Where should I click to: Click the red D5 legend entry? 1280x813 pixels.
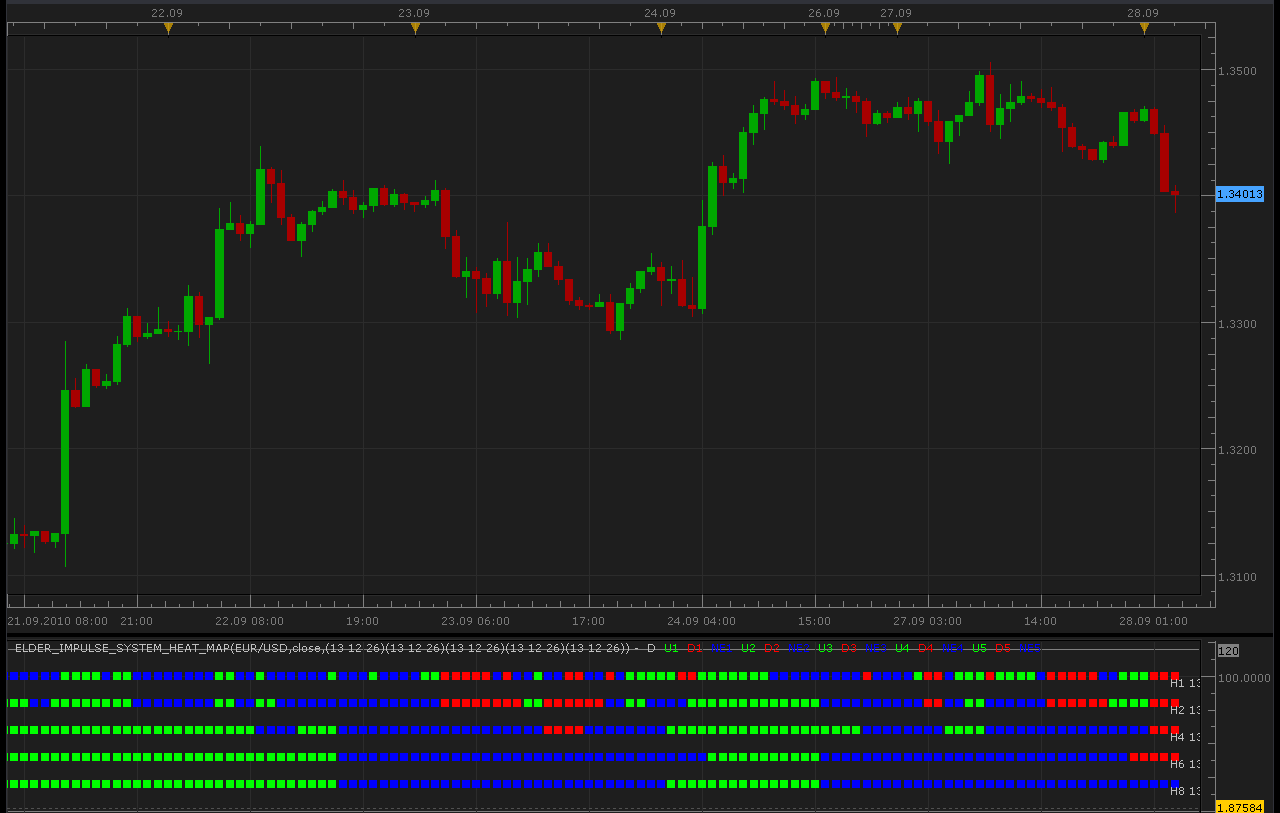[x=1002, y=648]
